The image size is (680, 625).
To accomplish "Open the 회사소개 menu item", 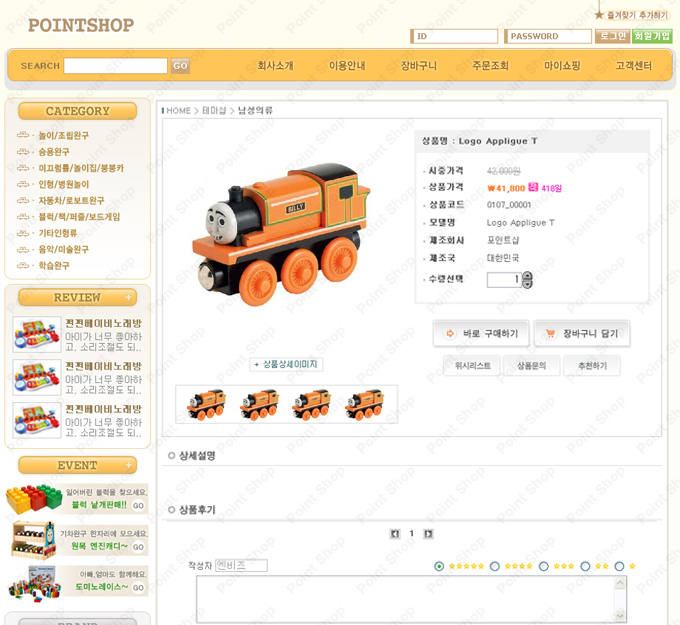I will point(275,65).
